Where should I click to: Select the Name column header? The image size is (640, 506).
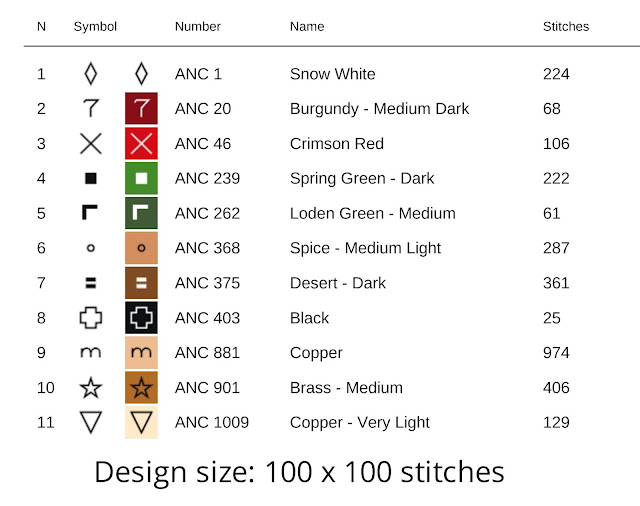click(307, 27)
